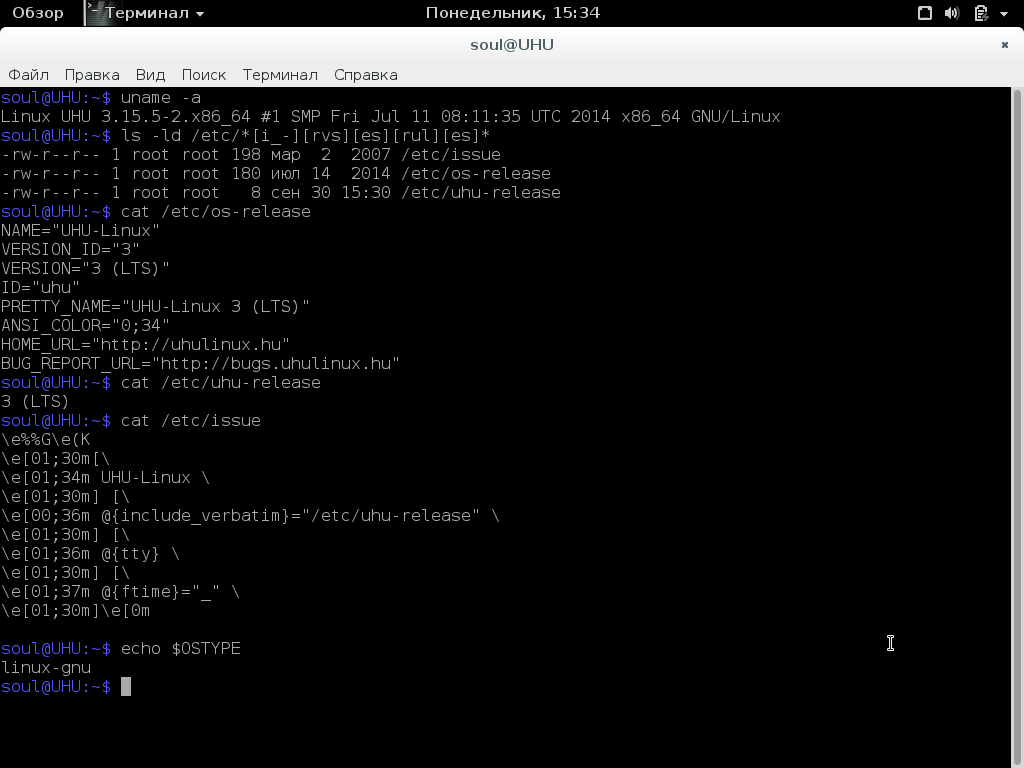Click the 'linux-gnu' output line
The width and height of the screenshot is (1024, 768).
pos(45,667)
